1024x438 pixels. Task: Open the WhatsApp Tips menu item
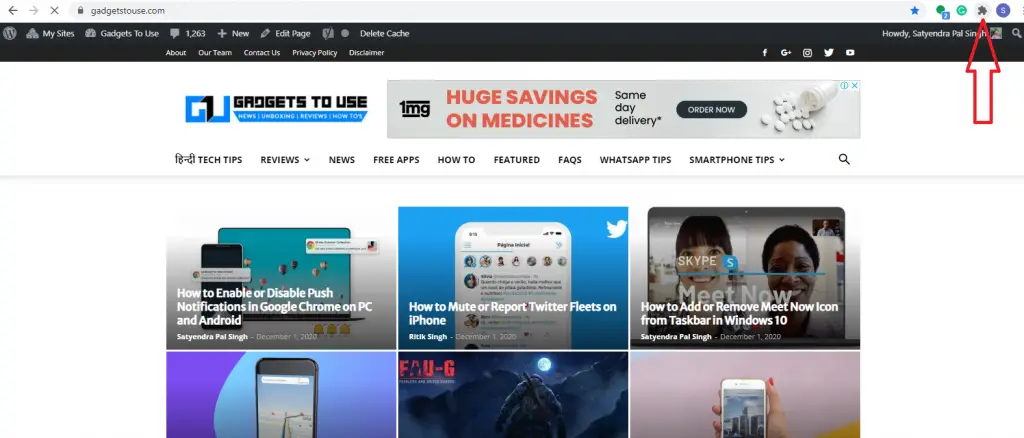pos(635,160)
